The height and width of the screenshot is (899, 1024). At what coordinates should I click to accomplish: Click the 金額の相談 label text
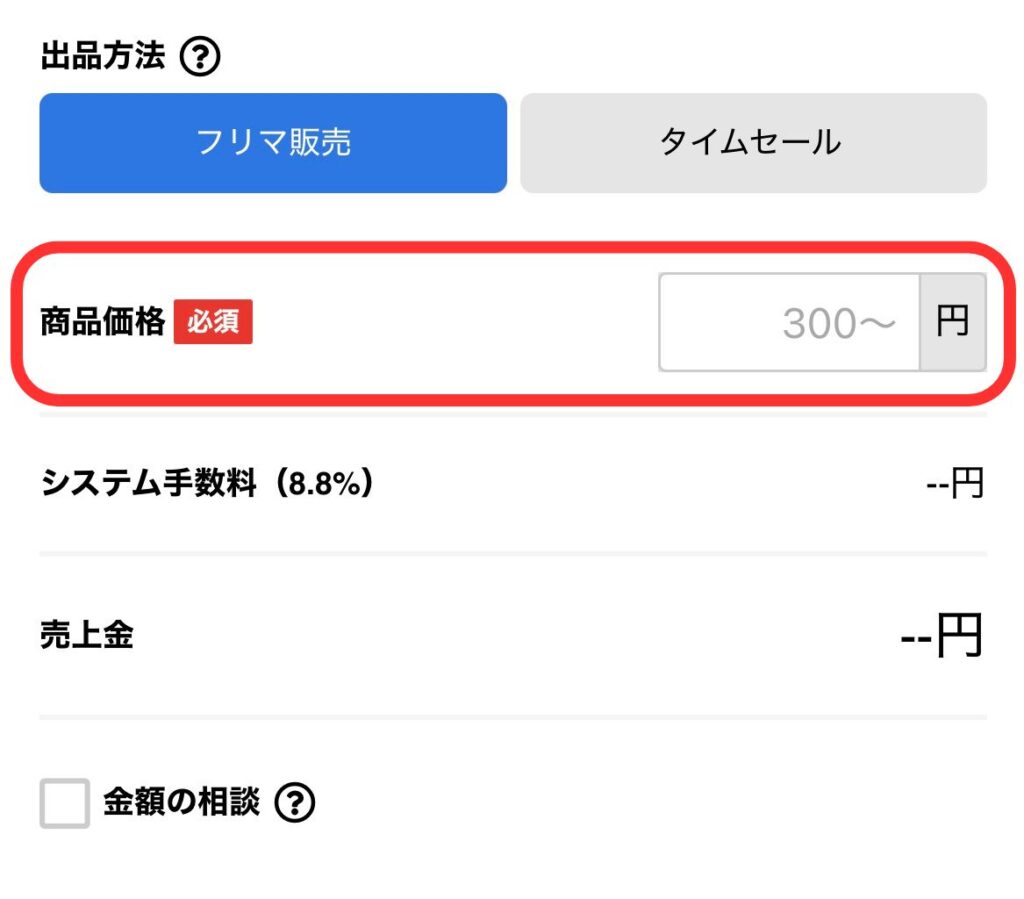pyautogui.click(x=181, y=802)
